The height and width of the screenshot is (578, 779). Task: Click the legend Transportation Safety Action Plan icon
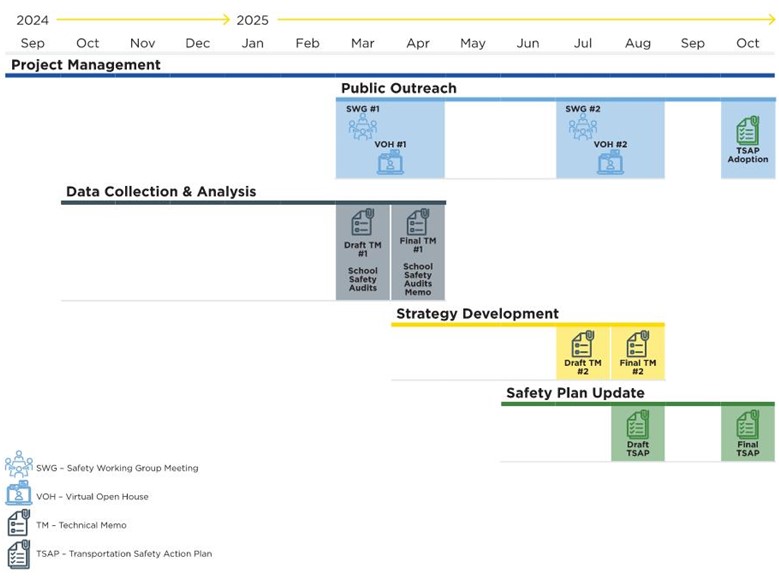[x=19, y=554]
